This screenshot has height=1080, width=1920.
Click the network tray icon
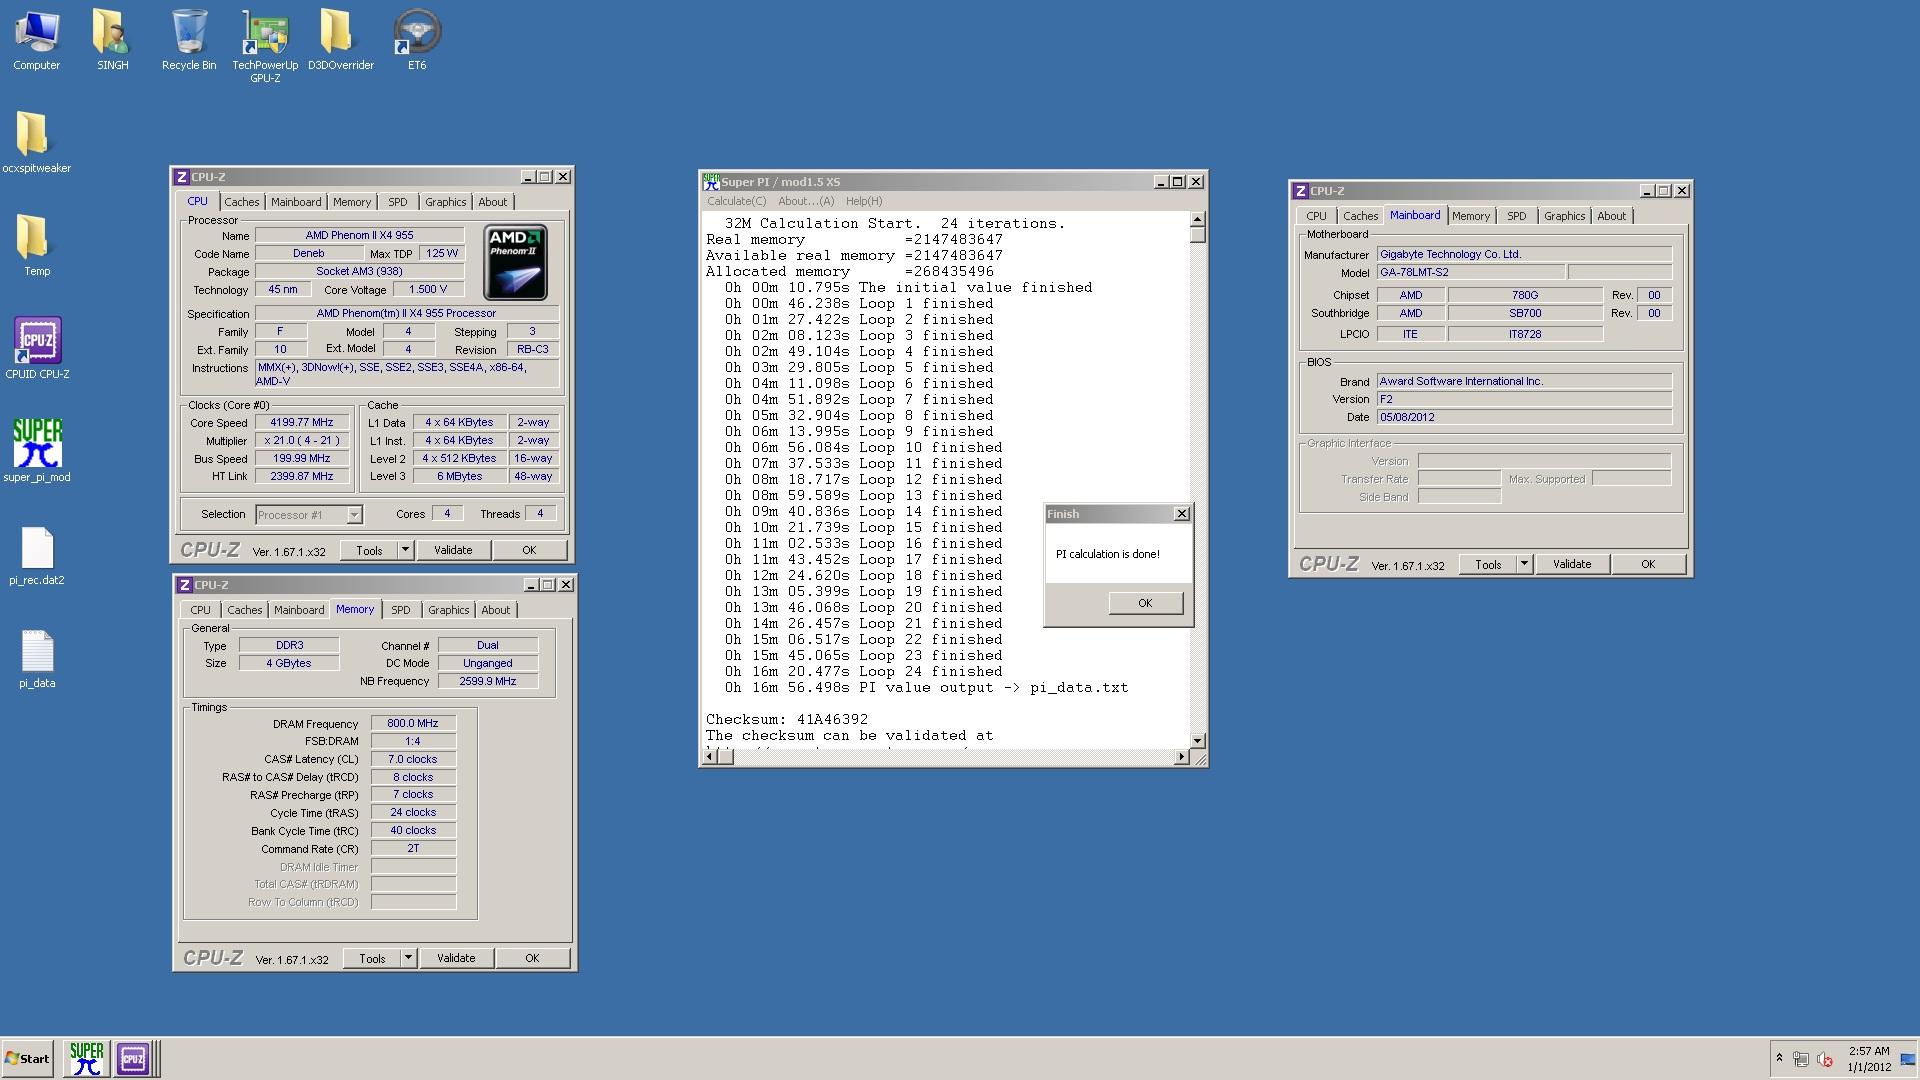(1801, 1059)
